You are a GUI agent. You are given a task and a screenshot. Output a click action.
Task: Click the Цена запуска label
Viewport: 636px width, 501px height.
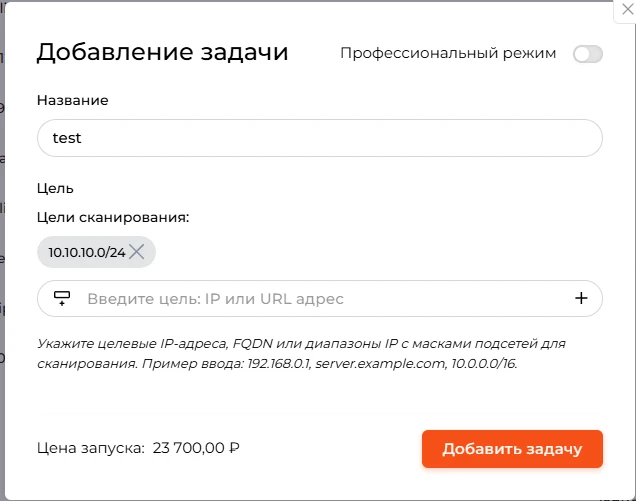tap(91, 448)
